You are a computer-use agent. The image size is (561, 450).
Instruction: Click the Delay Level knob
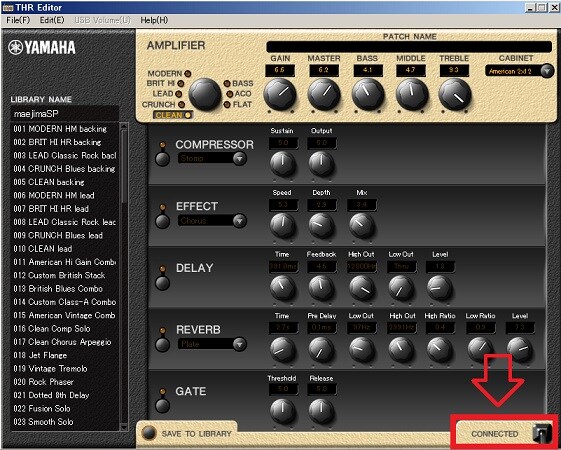[x=439, y=288]
